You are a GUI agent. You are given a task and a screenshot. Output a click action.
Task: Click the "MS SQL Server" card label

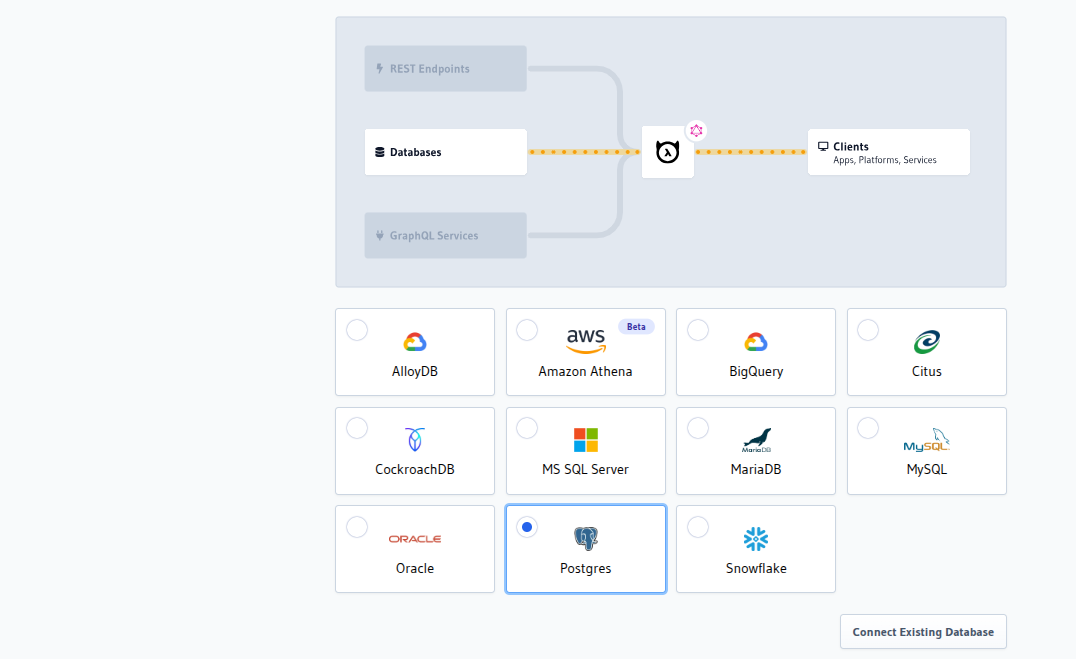click(x=585, y=470)
